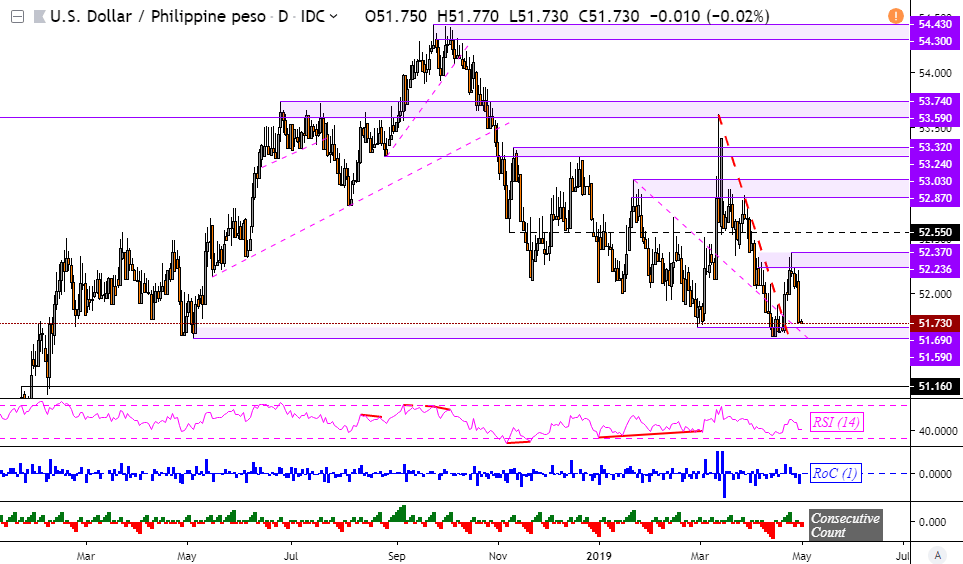Select the Consecutive Count indicator label

(x=845, y=525)
